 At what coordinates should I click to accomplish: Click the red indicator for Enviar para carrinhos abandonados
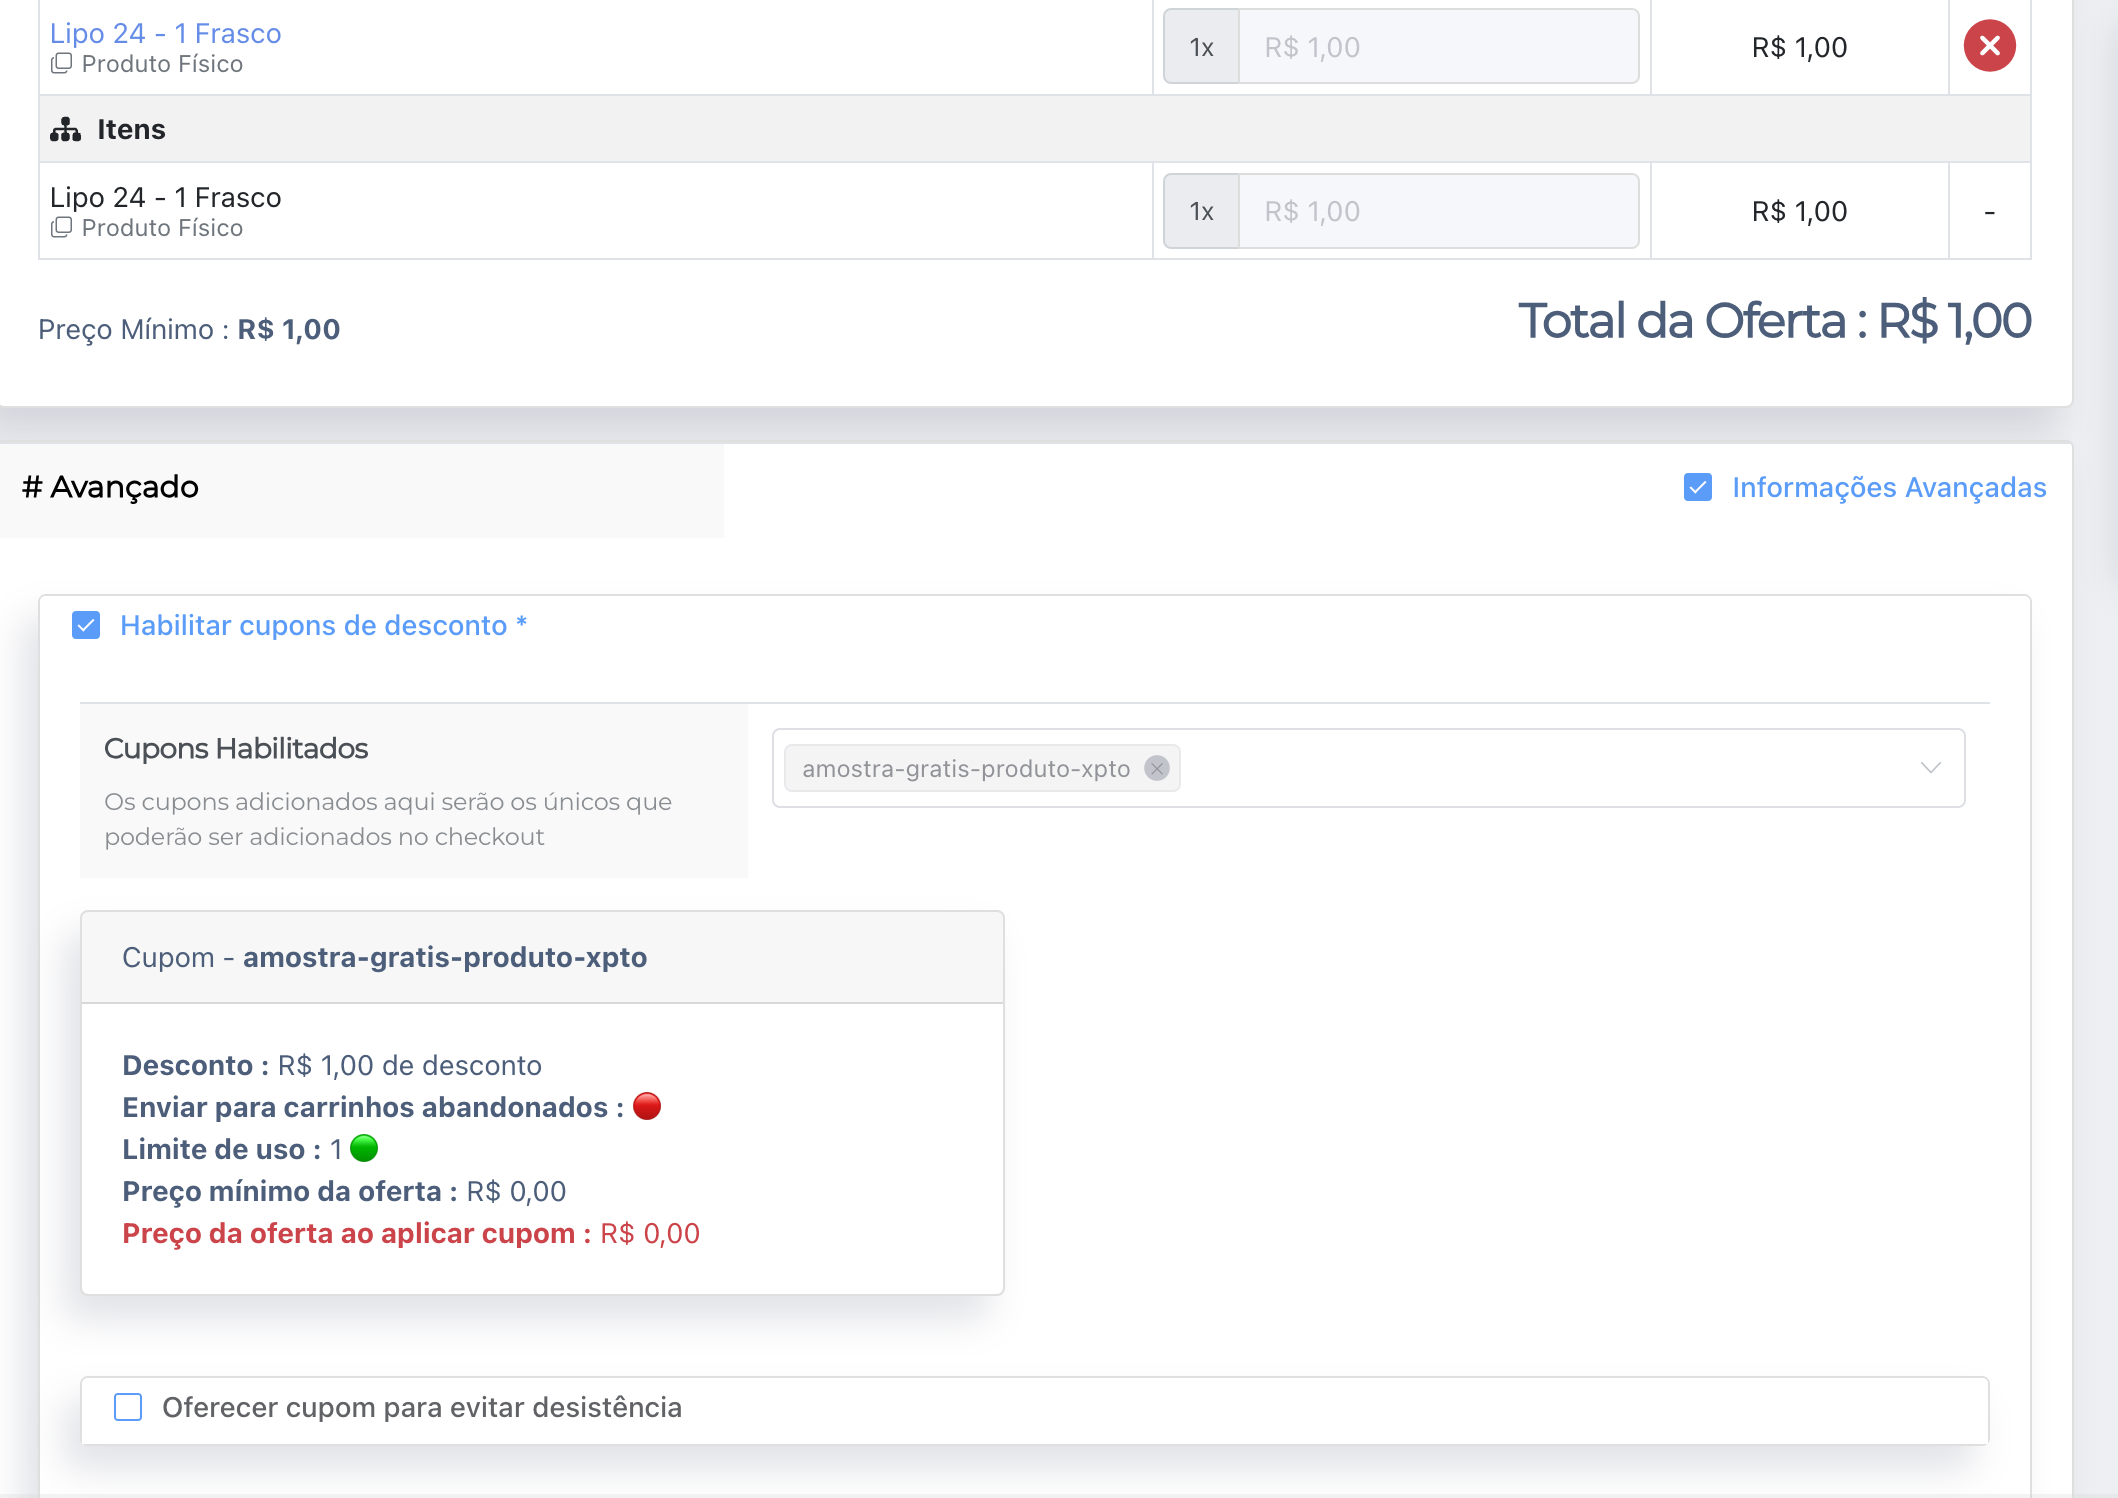tap(648, 1105)
